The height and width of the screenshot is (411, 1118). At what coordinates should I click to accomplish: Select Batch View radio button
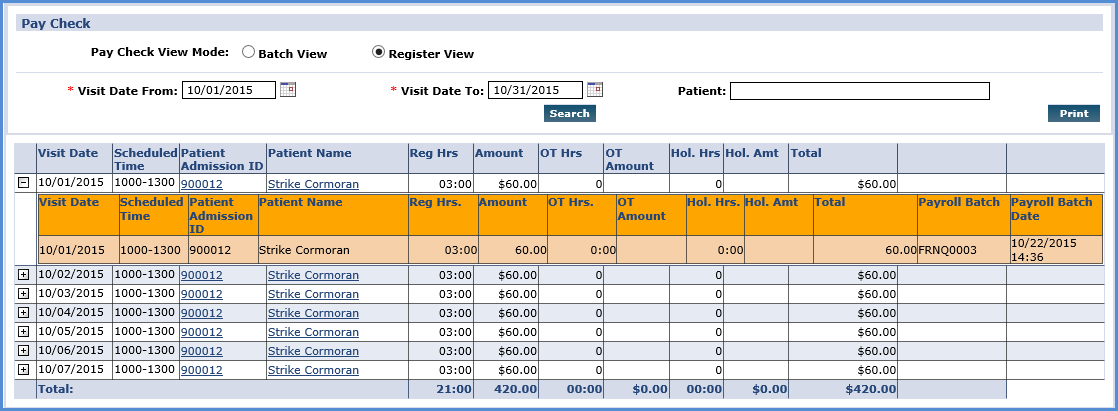point(248,52)
